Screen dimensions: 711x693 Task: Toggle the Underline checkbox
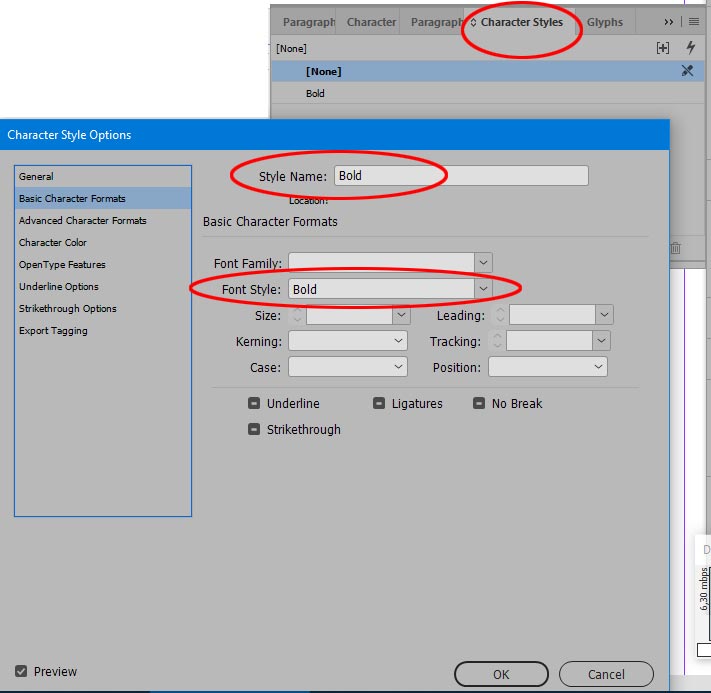[254, 403]
